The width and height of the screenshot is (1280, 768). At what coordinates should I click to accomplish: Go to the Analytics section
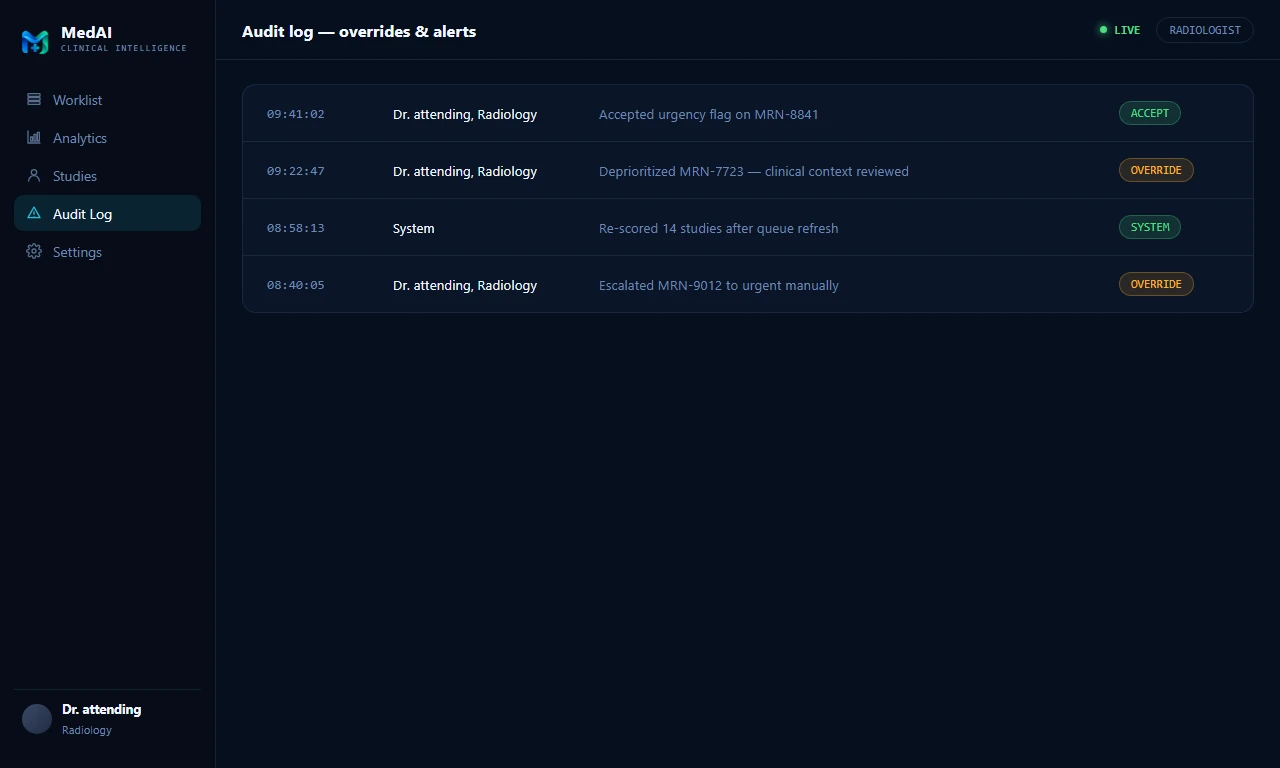tap(107, 138)
